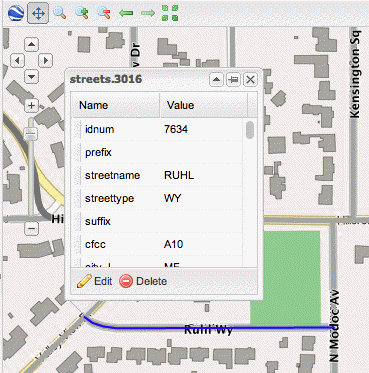Viewport: 369px width, 373px height.
Task: Select the pan map tool
Action: click(x=38, y=13)
